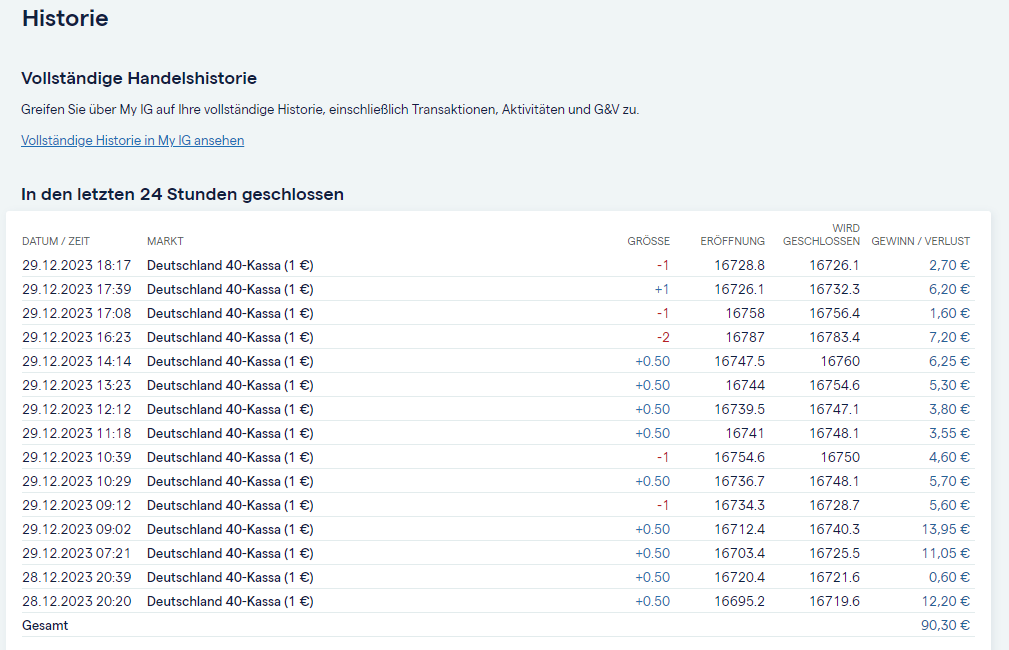Select the opening price 16703.4
Image resolution: width=1009 pixels, height=650 pixels.
pyautogui.click(x=739, y=553)
